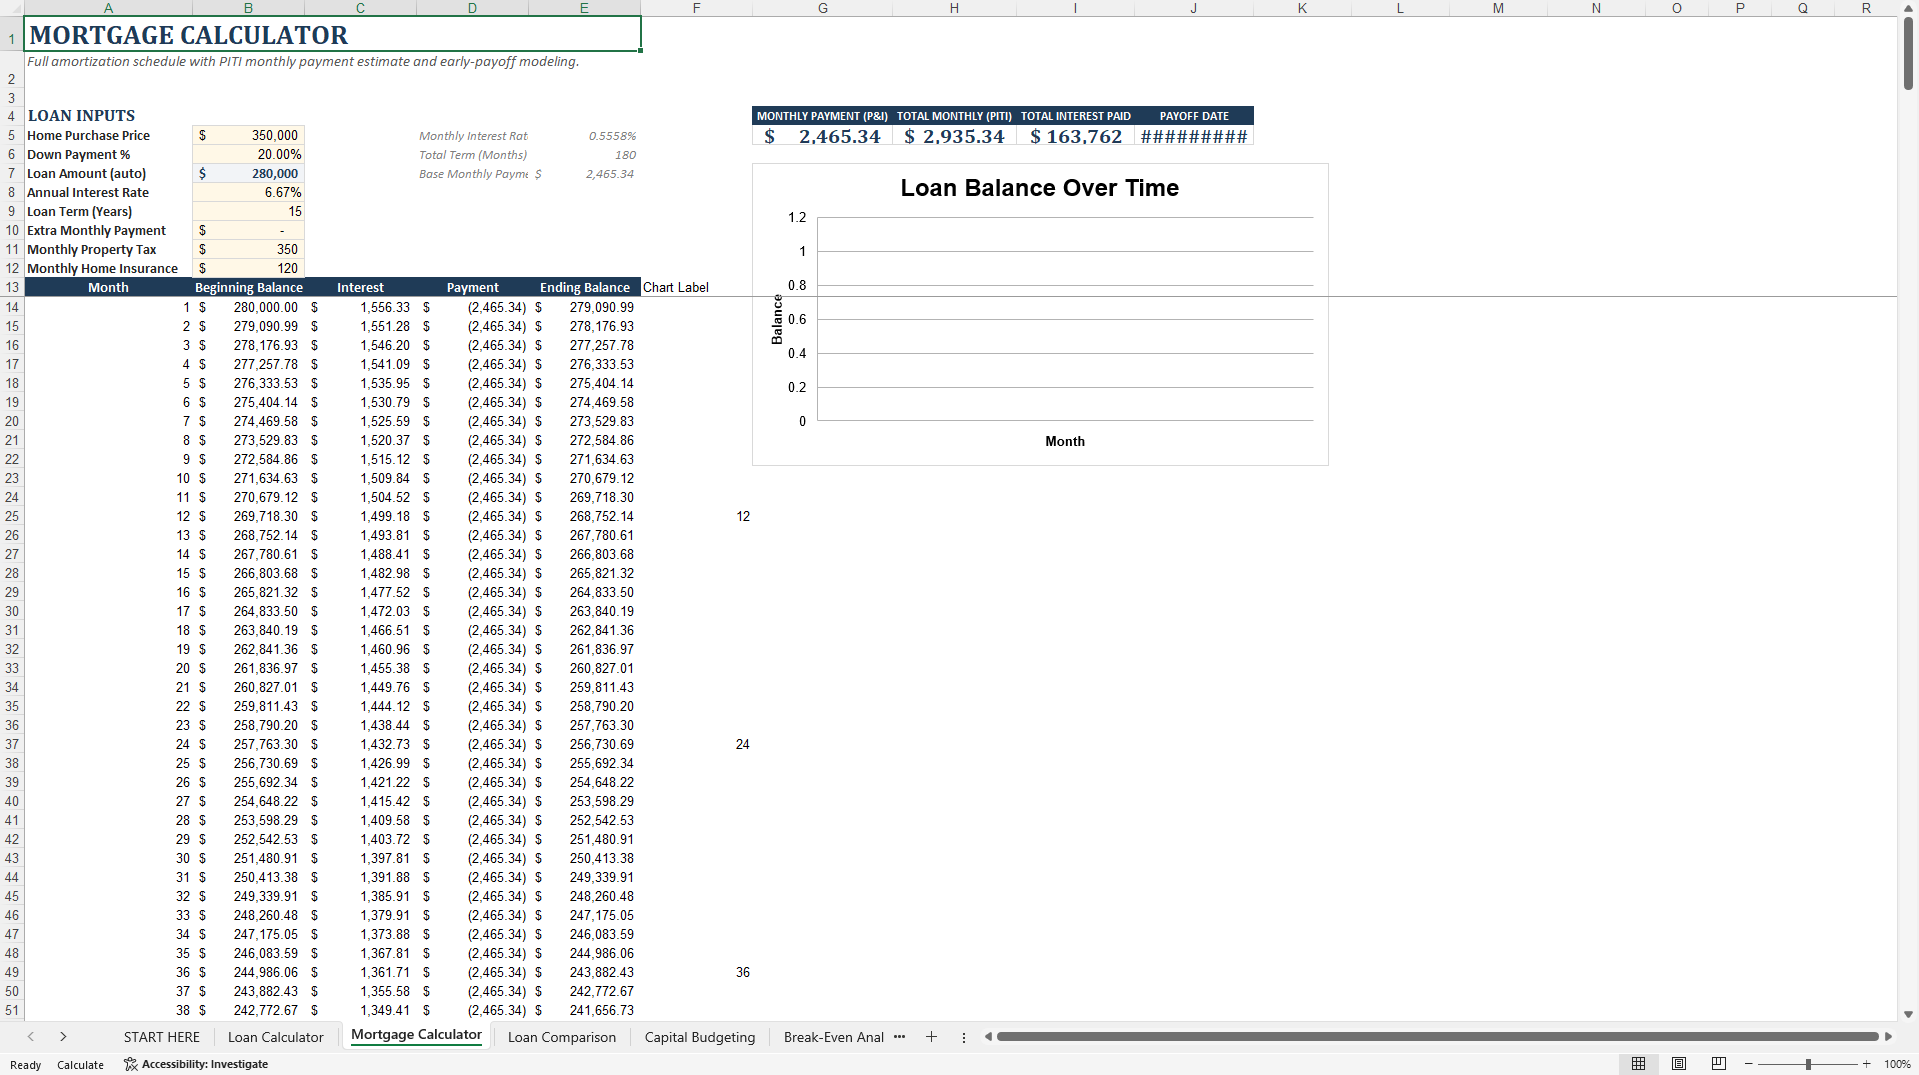Select the Total Monthly (PITI) value 2,935.34

point(954,137)
